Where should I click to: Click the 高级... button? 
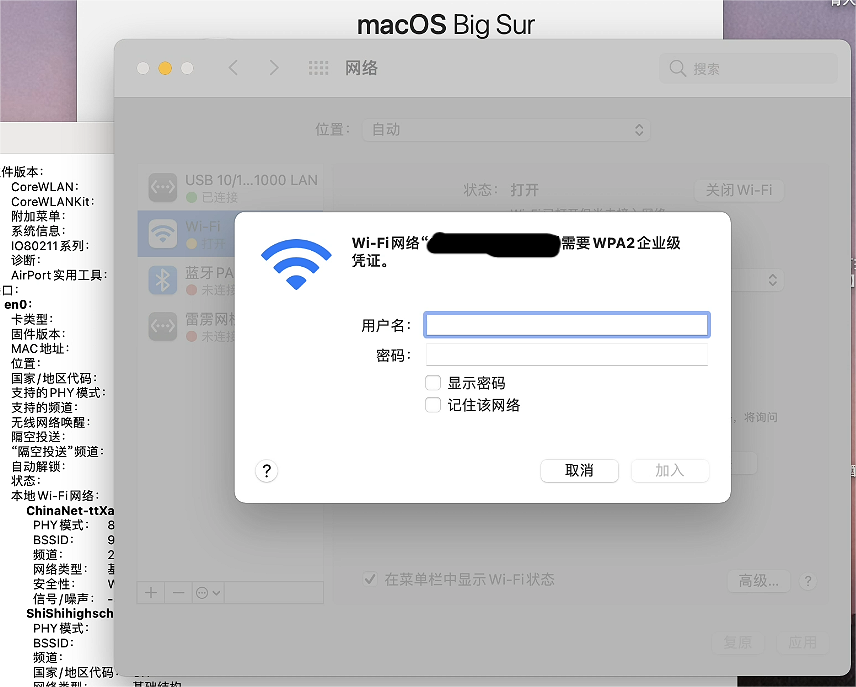tap(759, 581)
